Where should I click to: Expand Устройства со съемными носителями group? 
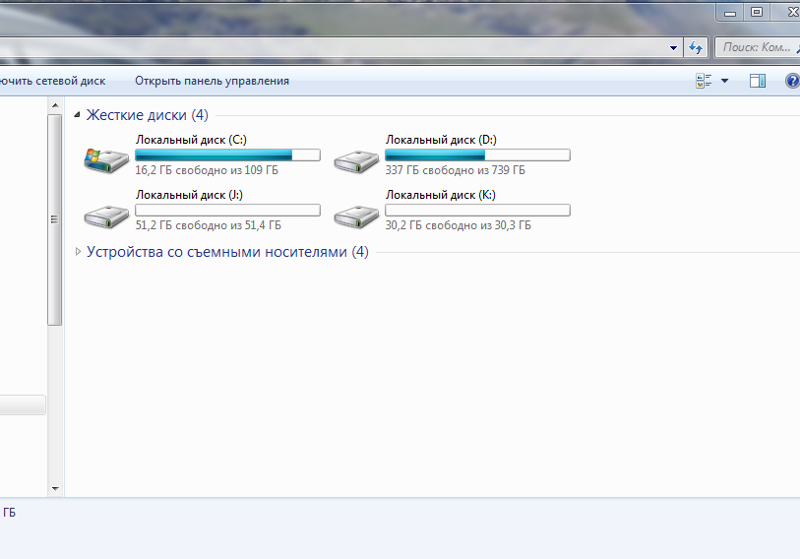(78, 252)
